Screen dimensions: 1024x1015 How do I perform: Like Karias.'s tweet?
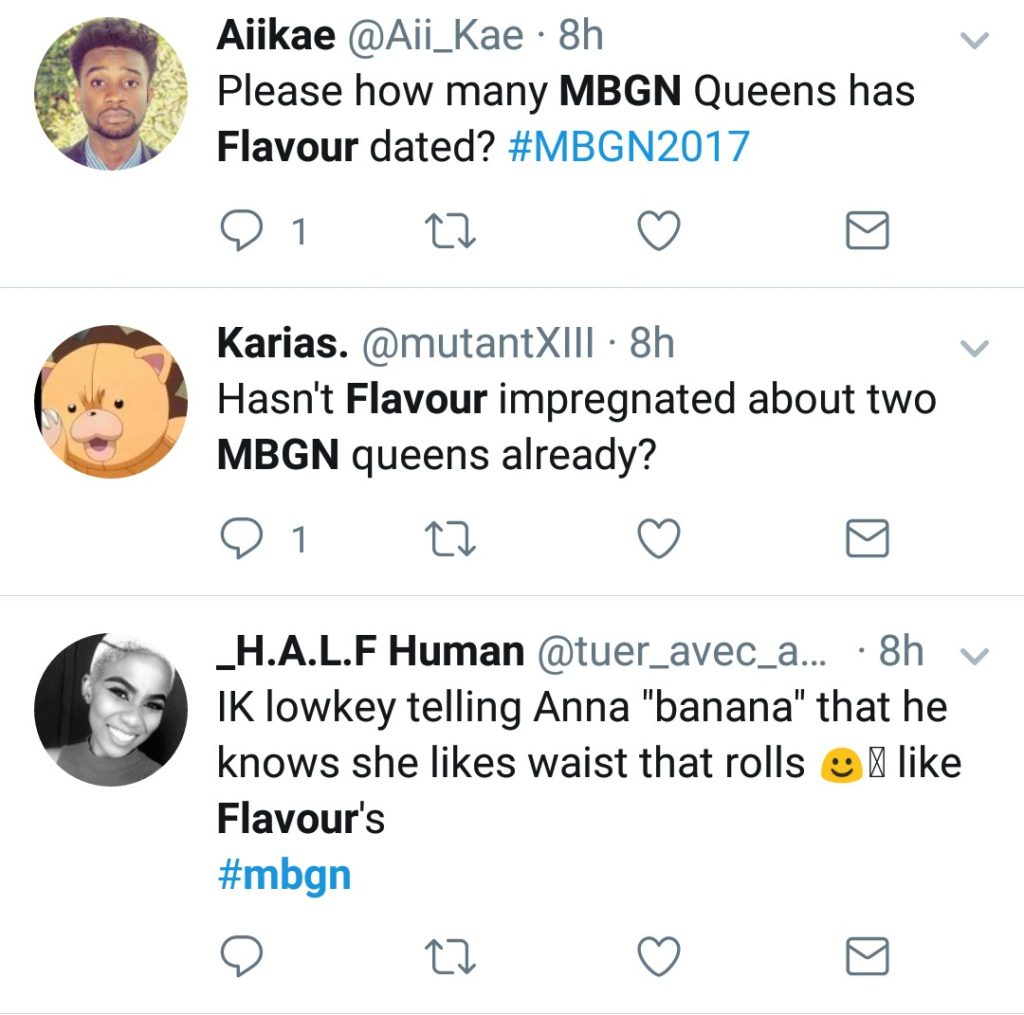659,540
